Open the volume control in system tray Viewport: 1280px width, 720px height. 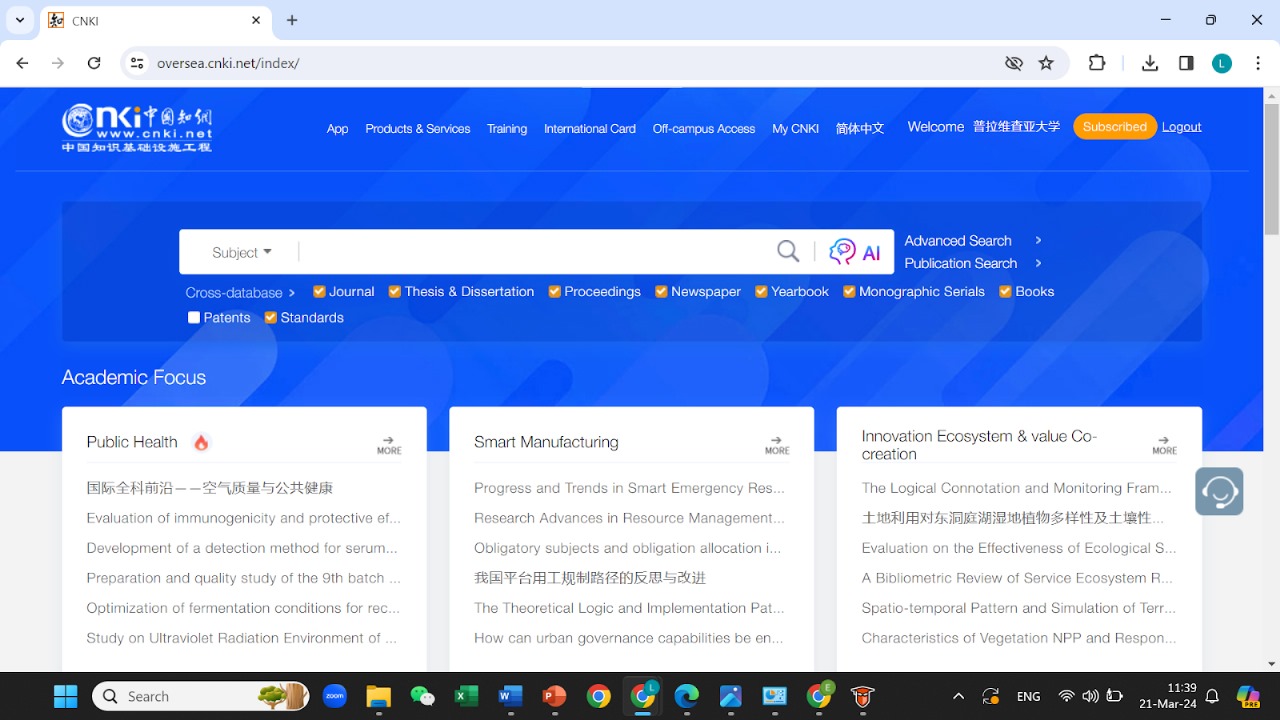click(1090, 696)
